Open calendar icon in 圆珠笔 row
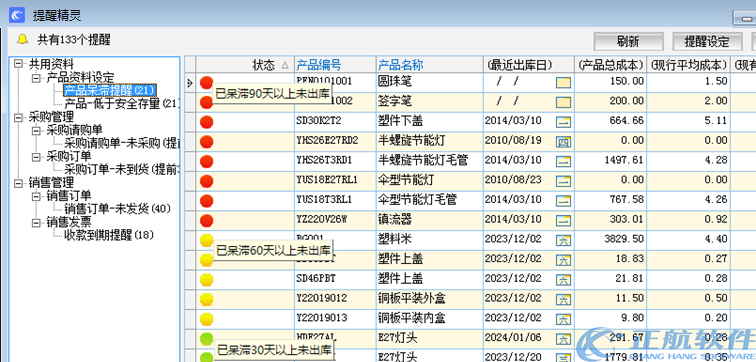Screen dimensions: 756x362 point(563,82)
